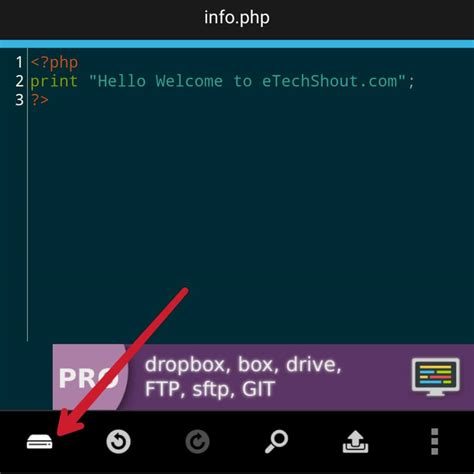Viewport: 474px width, 474px height.
Task: Tap the PRO badge on banner
Action: [89, 378]
